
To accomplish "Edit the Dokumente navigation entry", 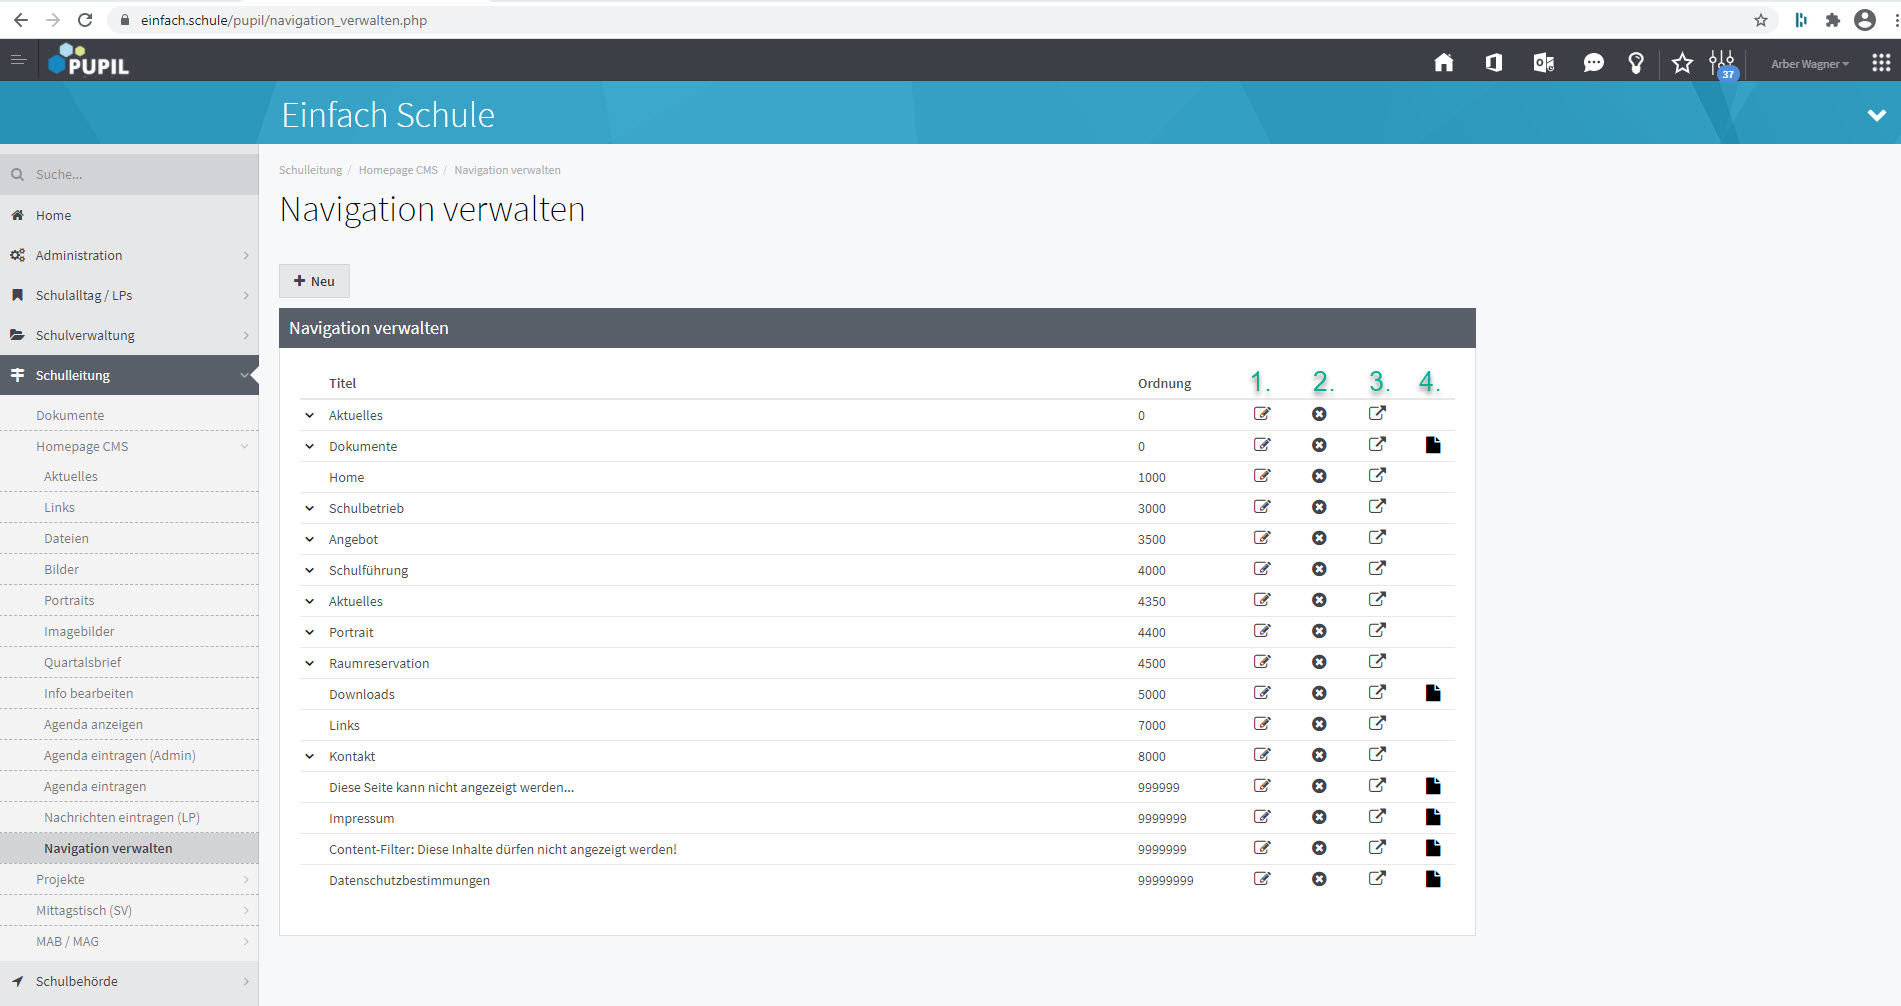I will [x=1262, y=445].
